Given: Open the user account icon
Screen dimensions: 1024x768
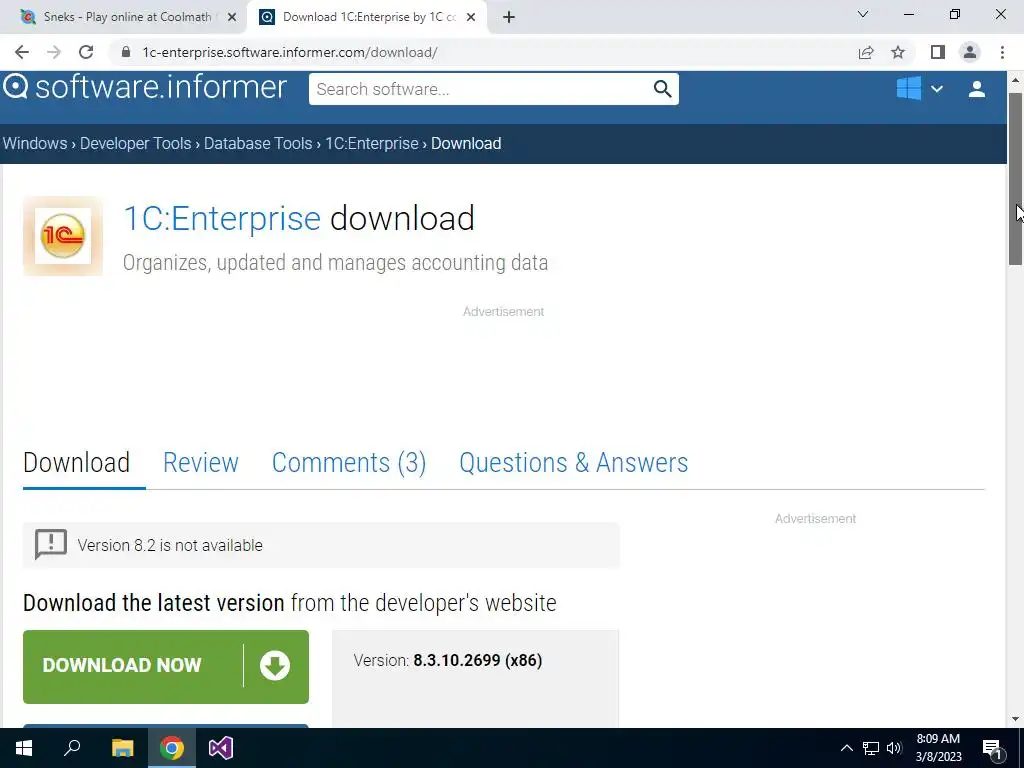Looking at the screenshot, I should tap(976, 89).
